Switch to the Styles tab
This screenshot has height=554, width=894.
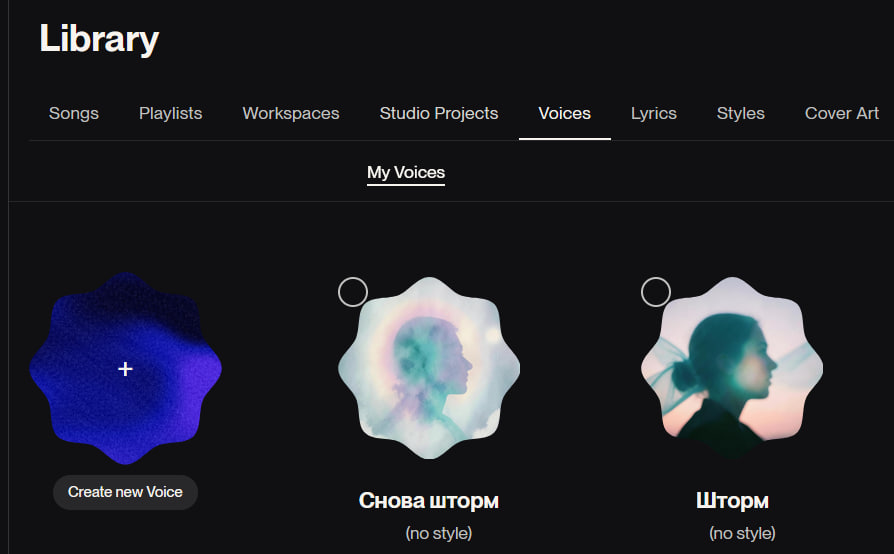click(x=741, y=113)
